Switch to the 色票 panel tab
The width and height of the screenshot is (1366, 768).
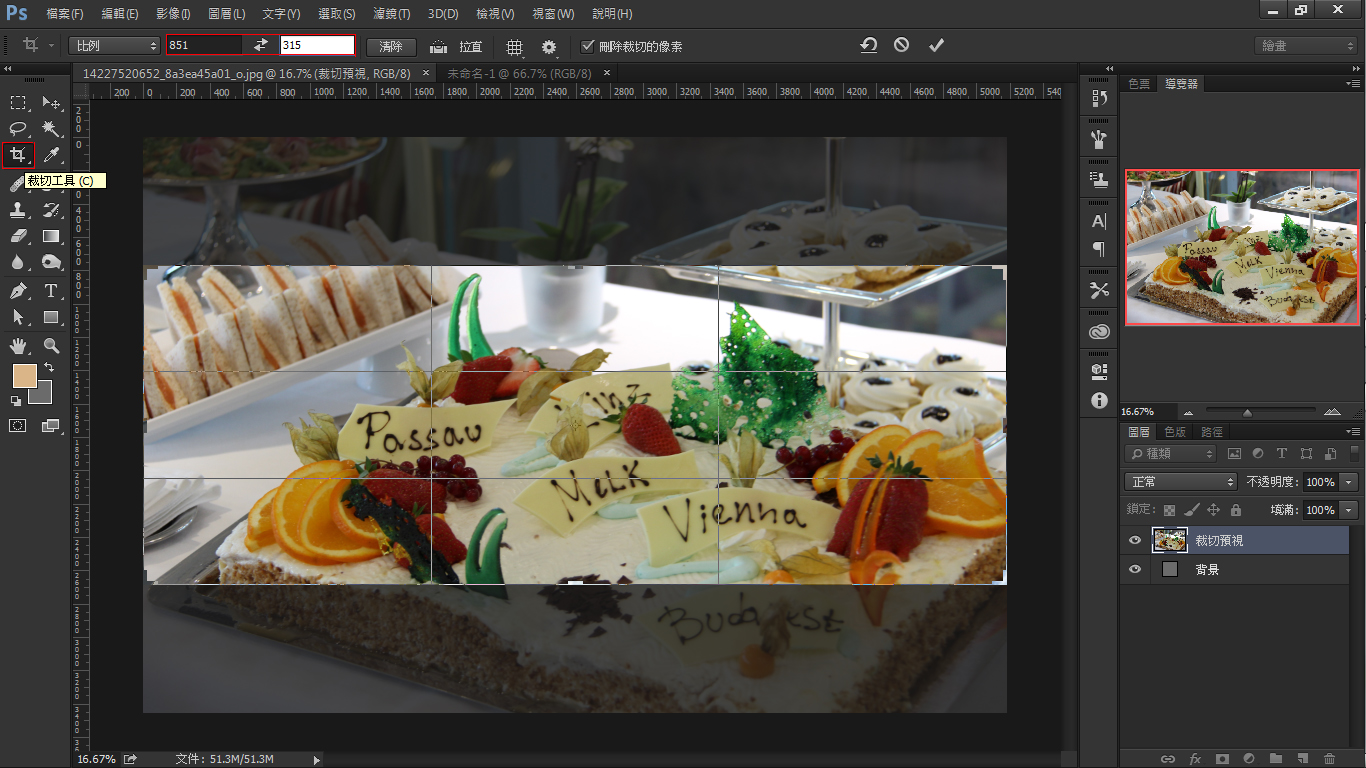tap(1139, 84)
